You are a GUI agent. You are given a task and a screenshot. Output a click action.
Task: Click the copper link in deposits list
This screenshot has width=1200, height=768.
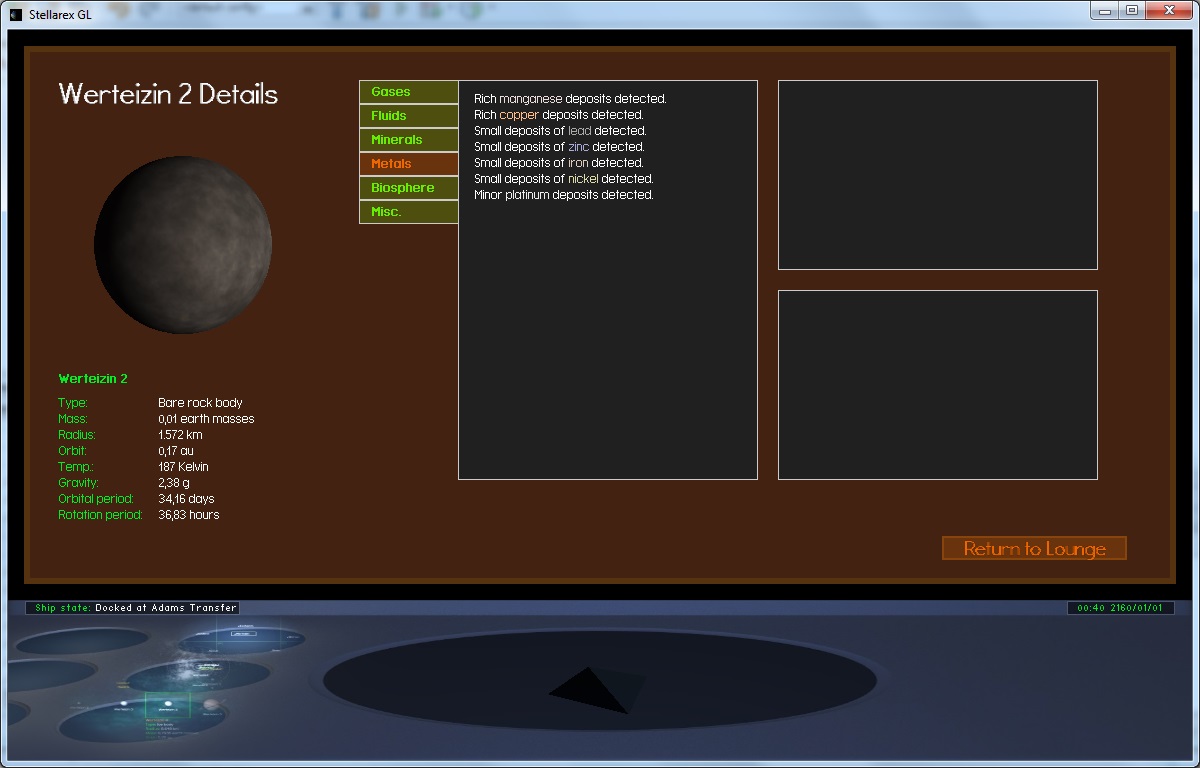[519, 115]
